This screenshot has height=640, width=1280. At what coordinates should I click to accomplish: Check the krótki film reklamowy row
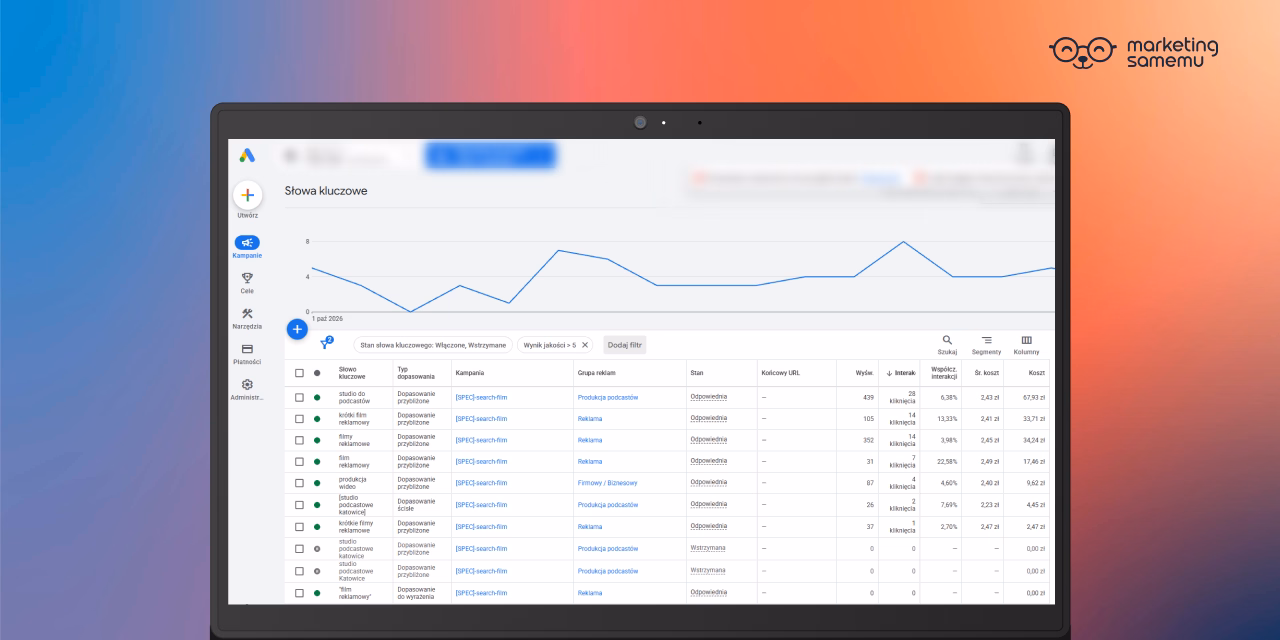(x=299, y=419)
